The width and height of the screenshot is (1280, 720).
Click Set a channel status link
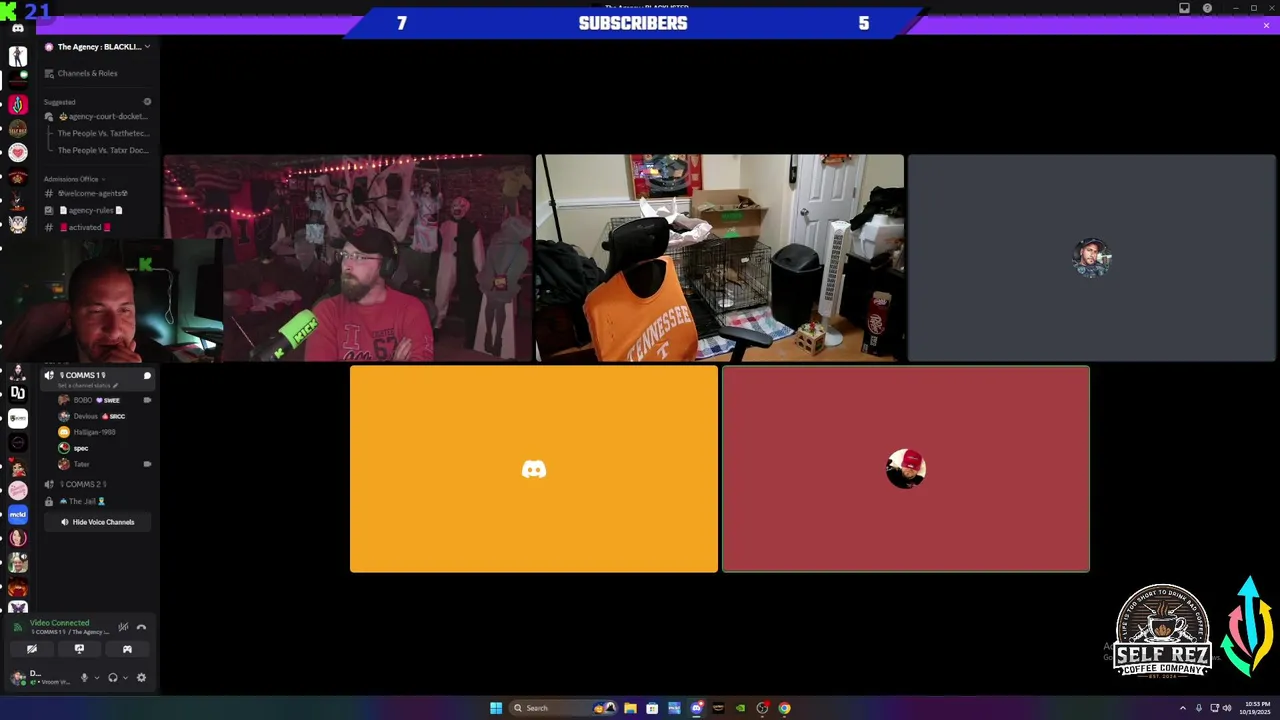[88, 386]
